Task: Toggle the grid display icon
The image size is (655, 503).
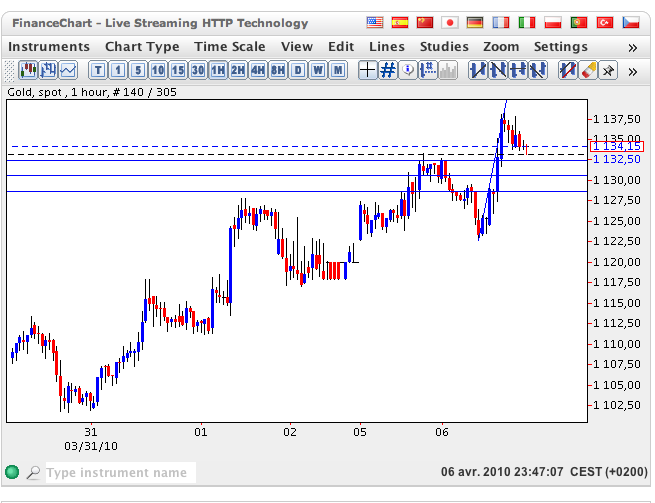Action: pos(388,69)
